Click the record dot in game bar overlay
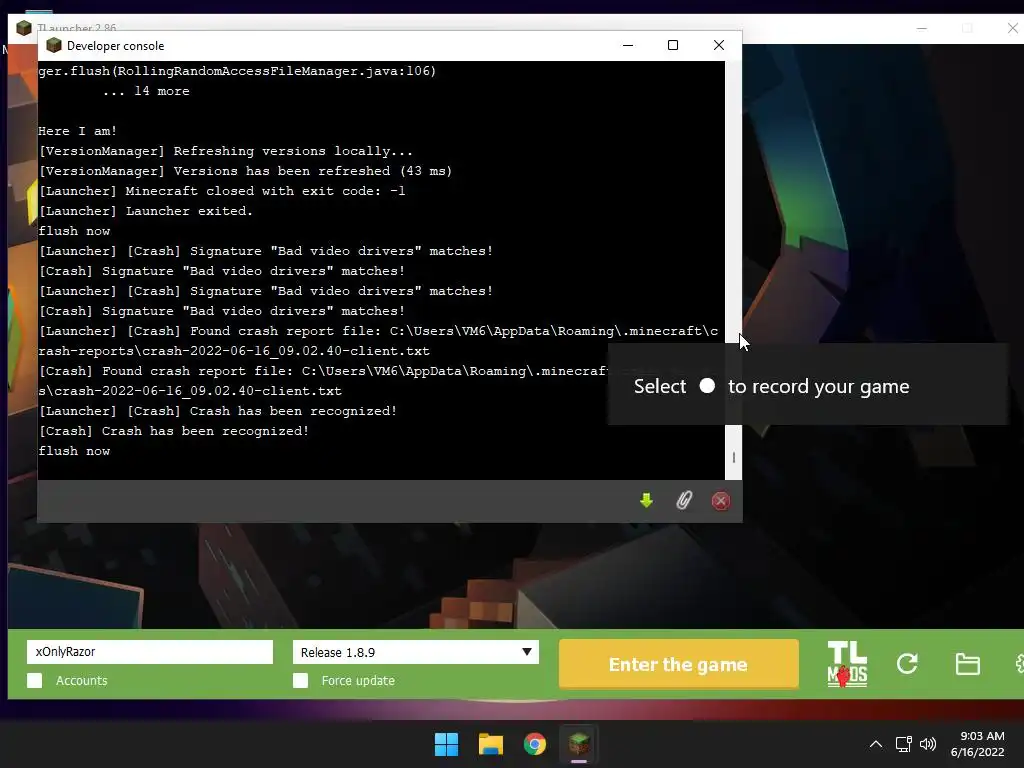The height and width of the screenshot is (768, 1024). tap(707, 386)
